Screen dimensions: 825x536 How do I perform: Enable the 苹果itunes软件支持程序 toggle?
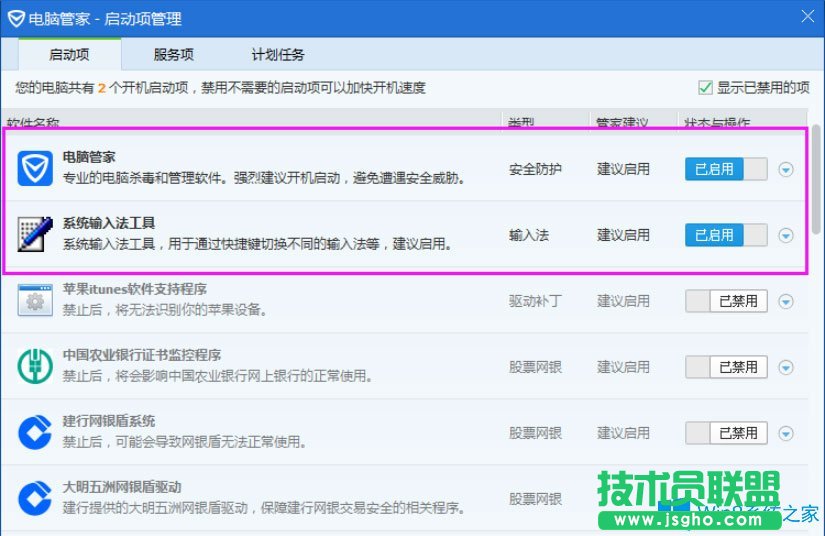(726, 301)
